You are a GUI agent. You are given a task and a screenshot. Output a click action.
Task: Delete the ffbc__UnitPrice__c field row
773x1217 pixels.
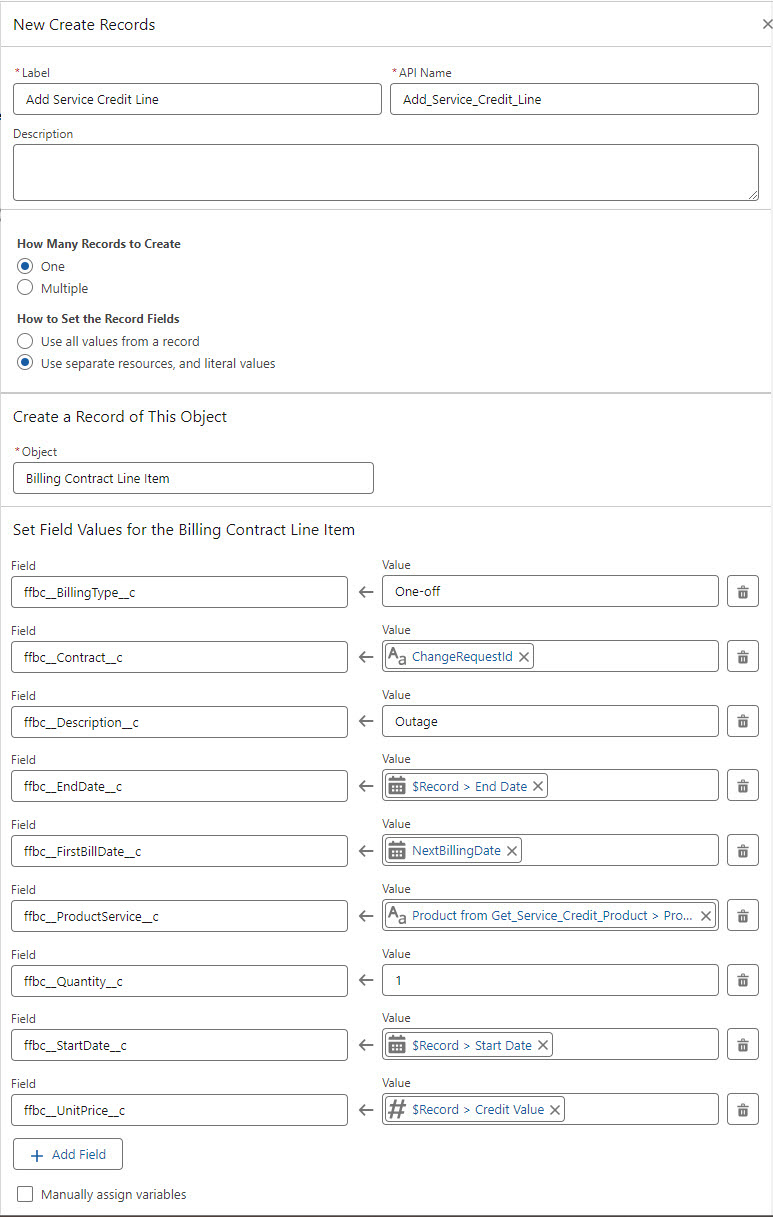pos(742,1110)
